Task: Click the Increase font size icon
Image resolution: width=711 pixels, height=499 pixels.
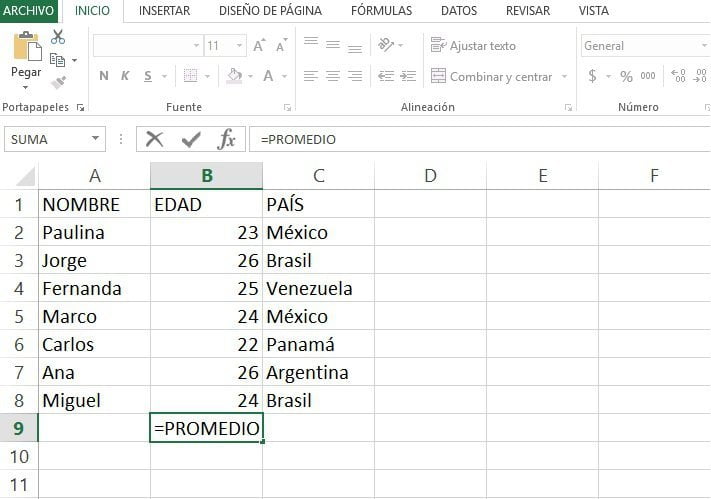Action: pyautogui.click(x=259, y=45)
